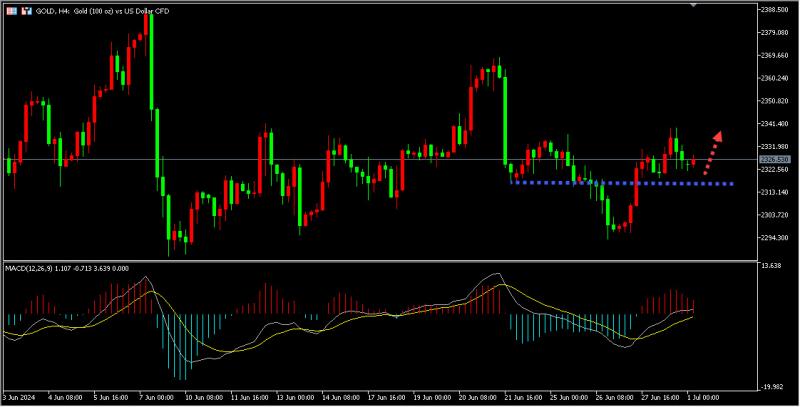
Task: Click the 1 Jul 00:00 time label
Action: tap(704, 397)
